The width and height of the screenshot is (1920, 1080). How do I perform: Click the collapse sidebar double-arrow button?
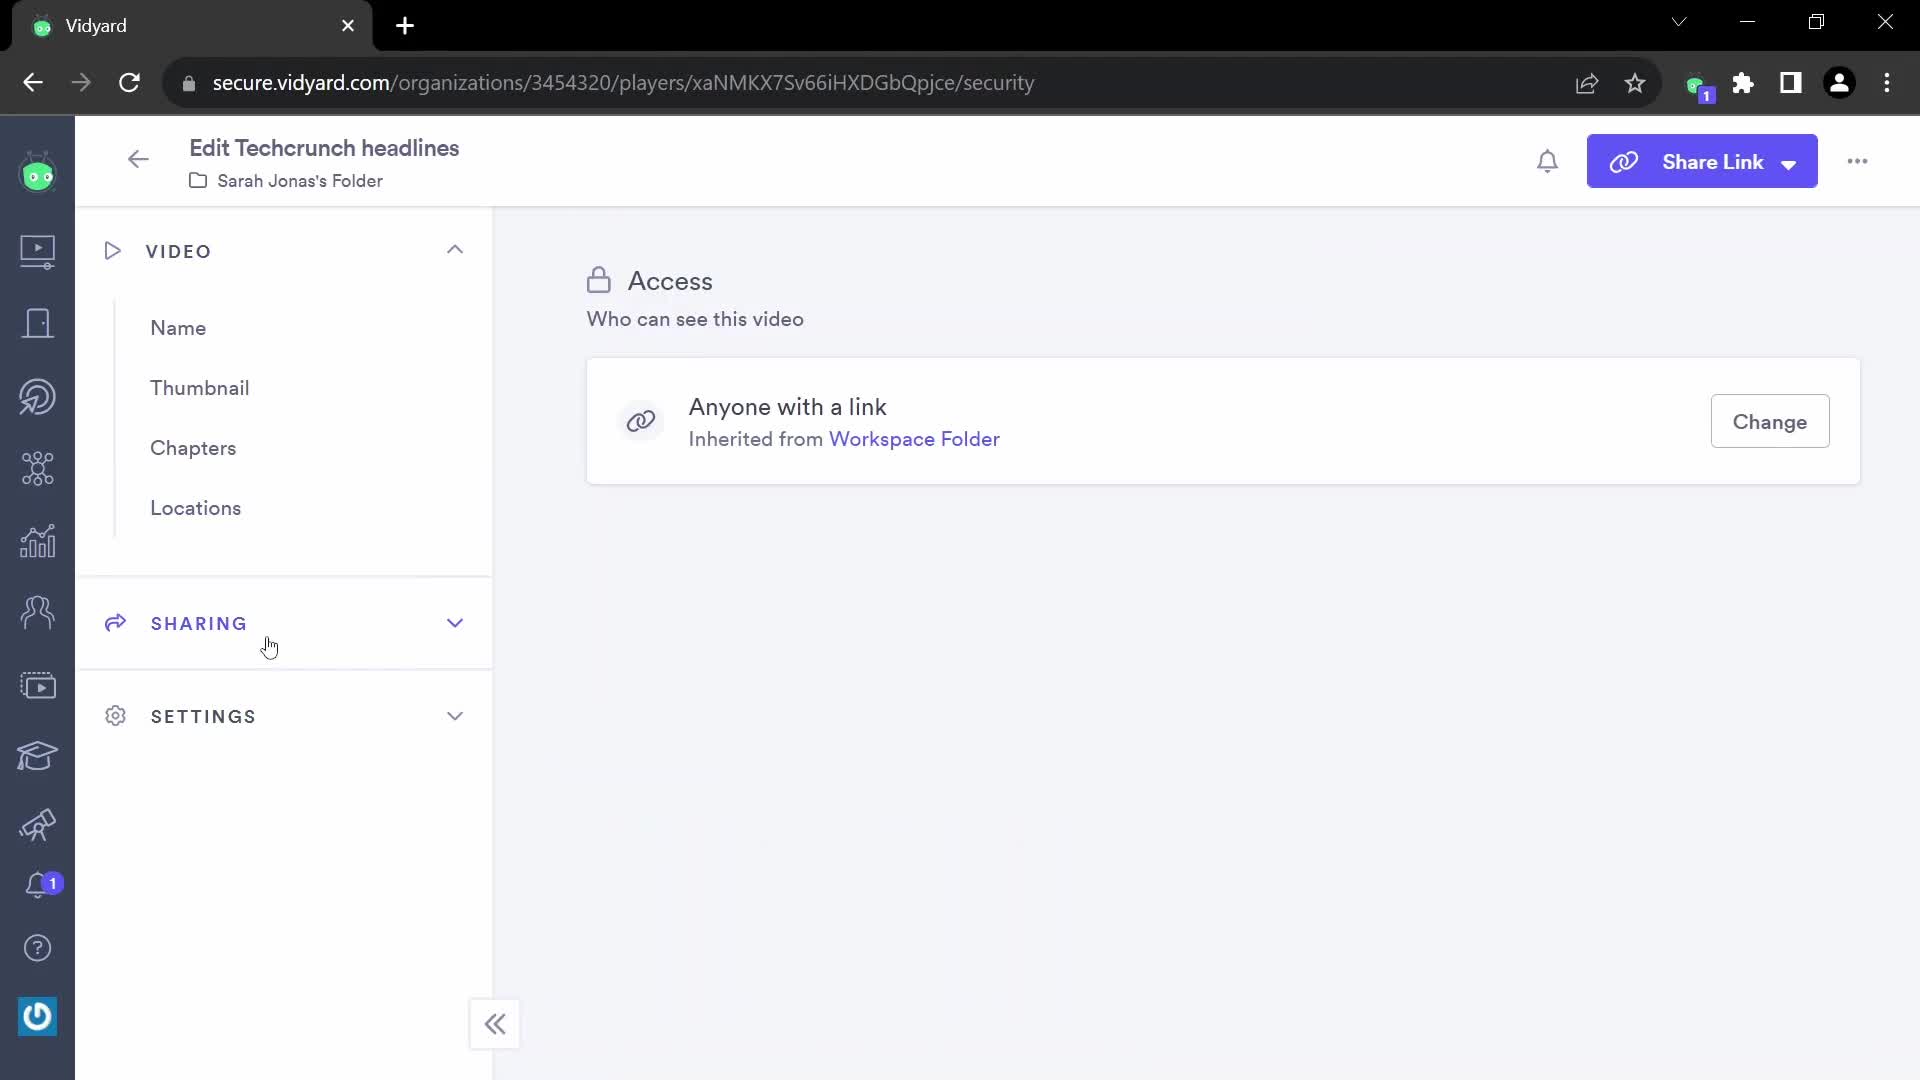tap(495, 1022)
